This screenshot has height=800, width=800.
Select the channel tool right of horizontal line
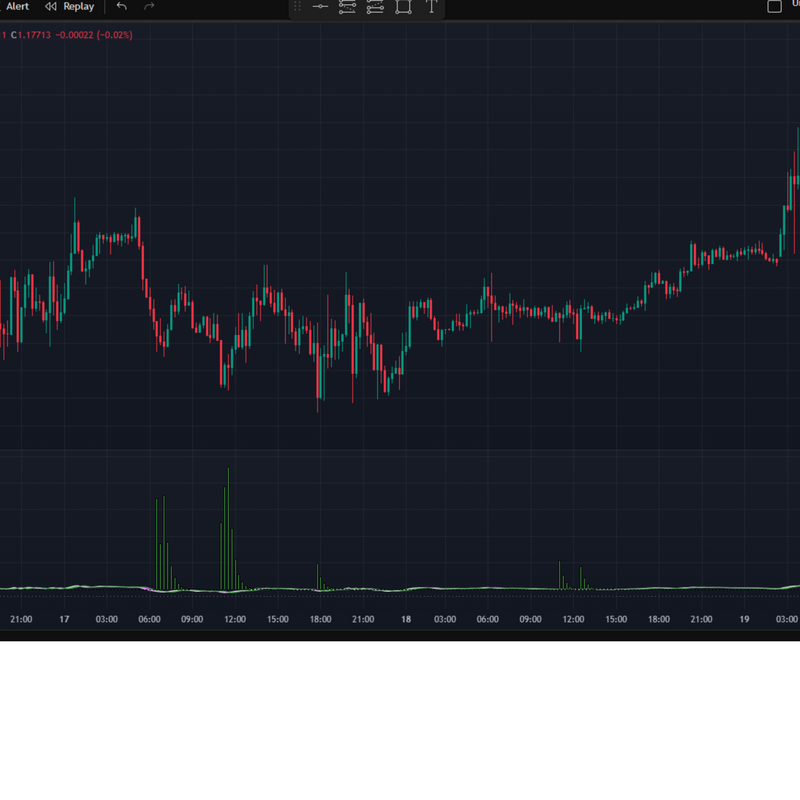[347, 7]
